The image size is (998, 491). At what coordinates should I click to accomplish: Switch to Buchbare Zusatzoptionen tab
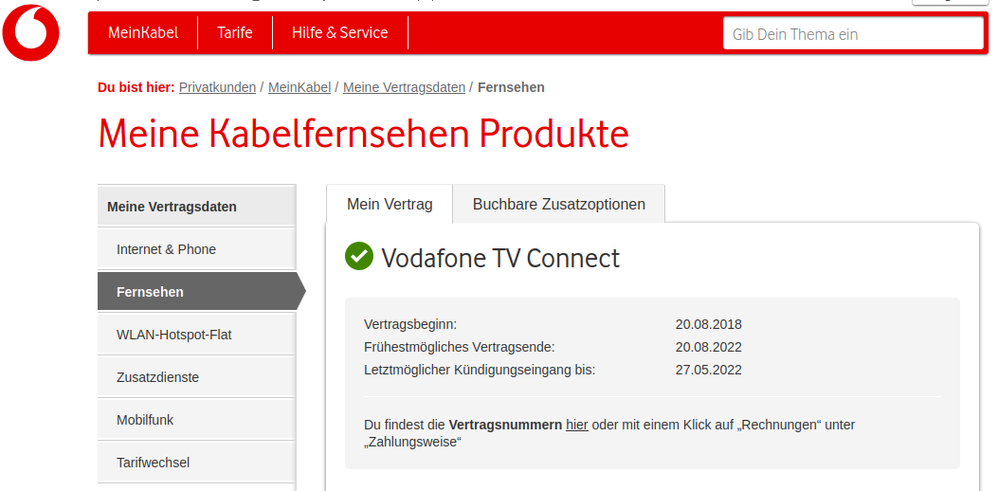(559, 204)
